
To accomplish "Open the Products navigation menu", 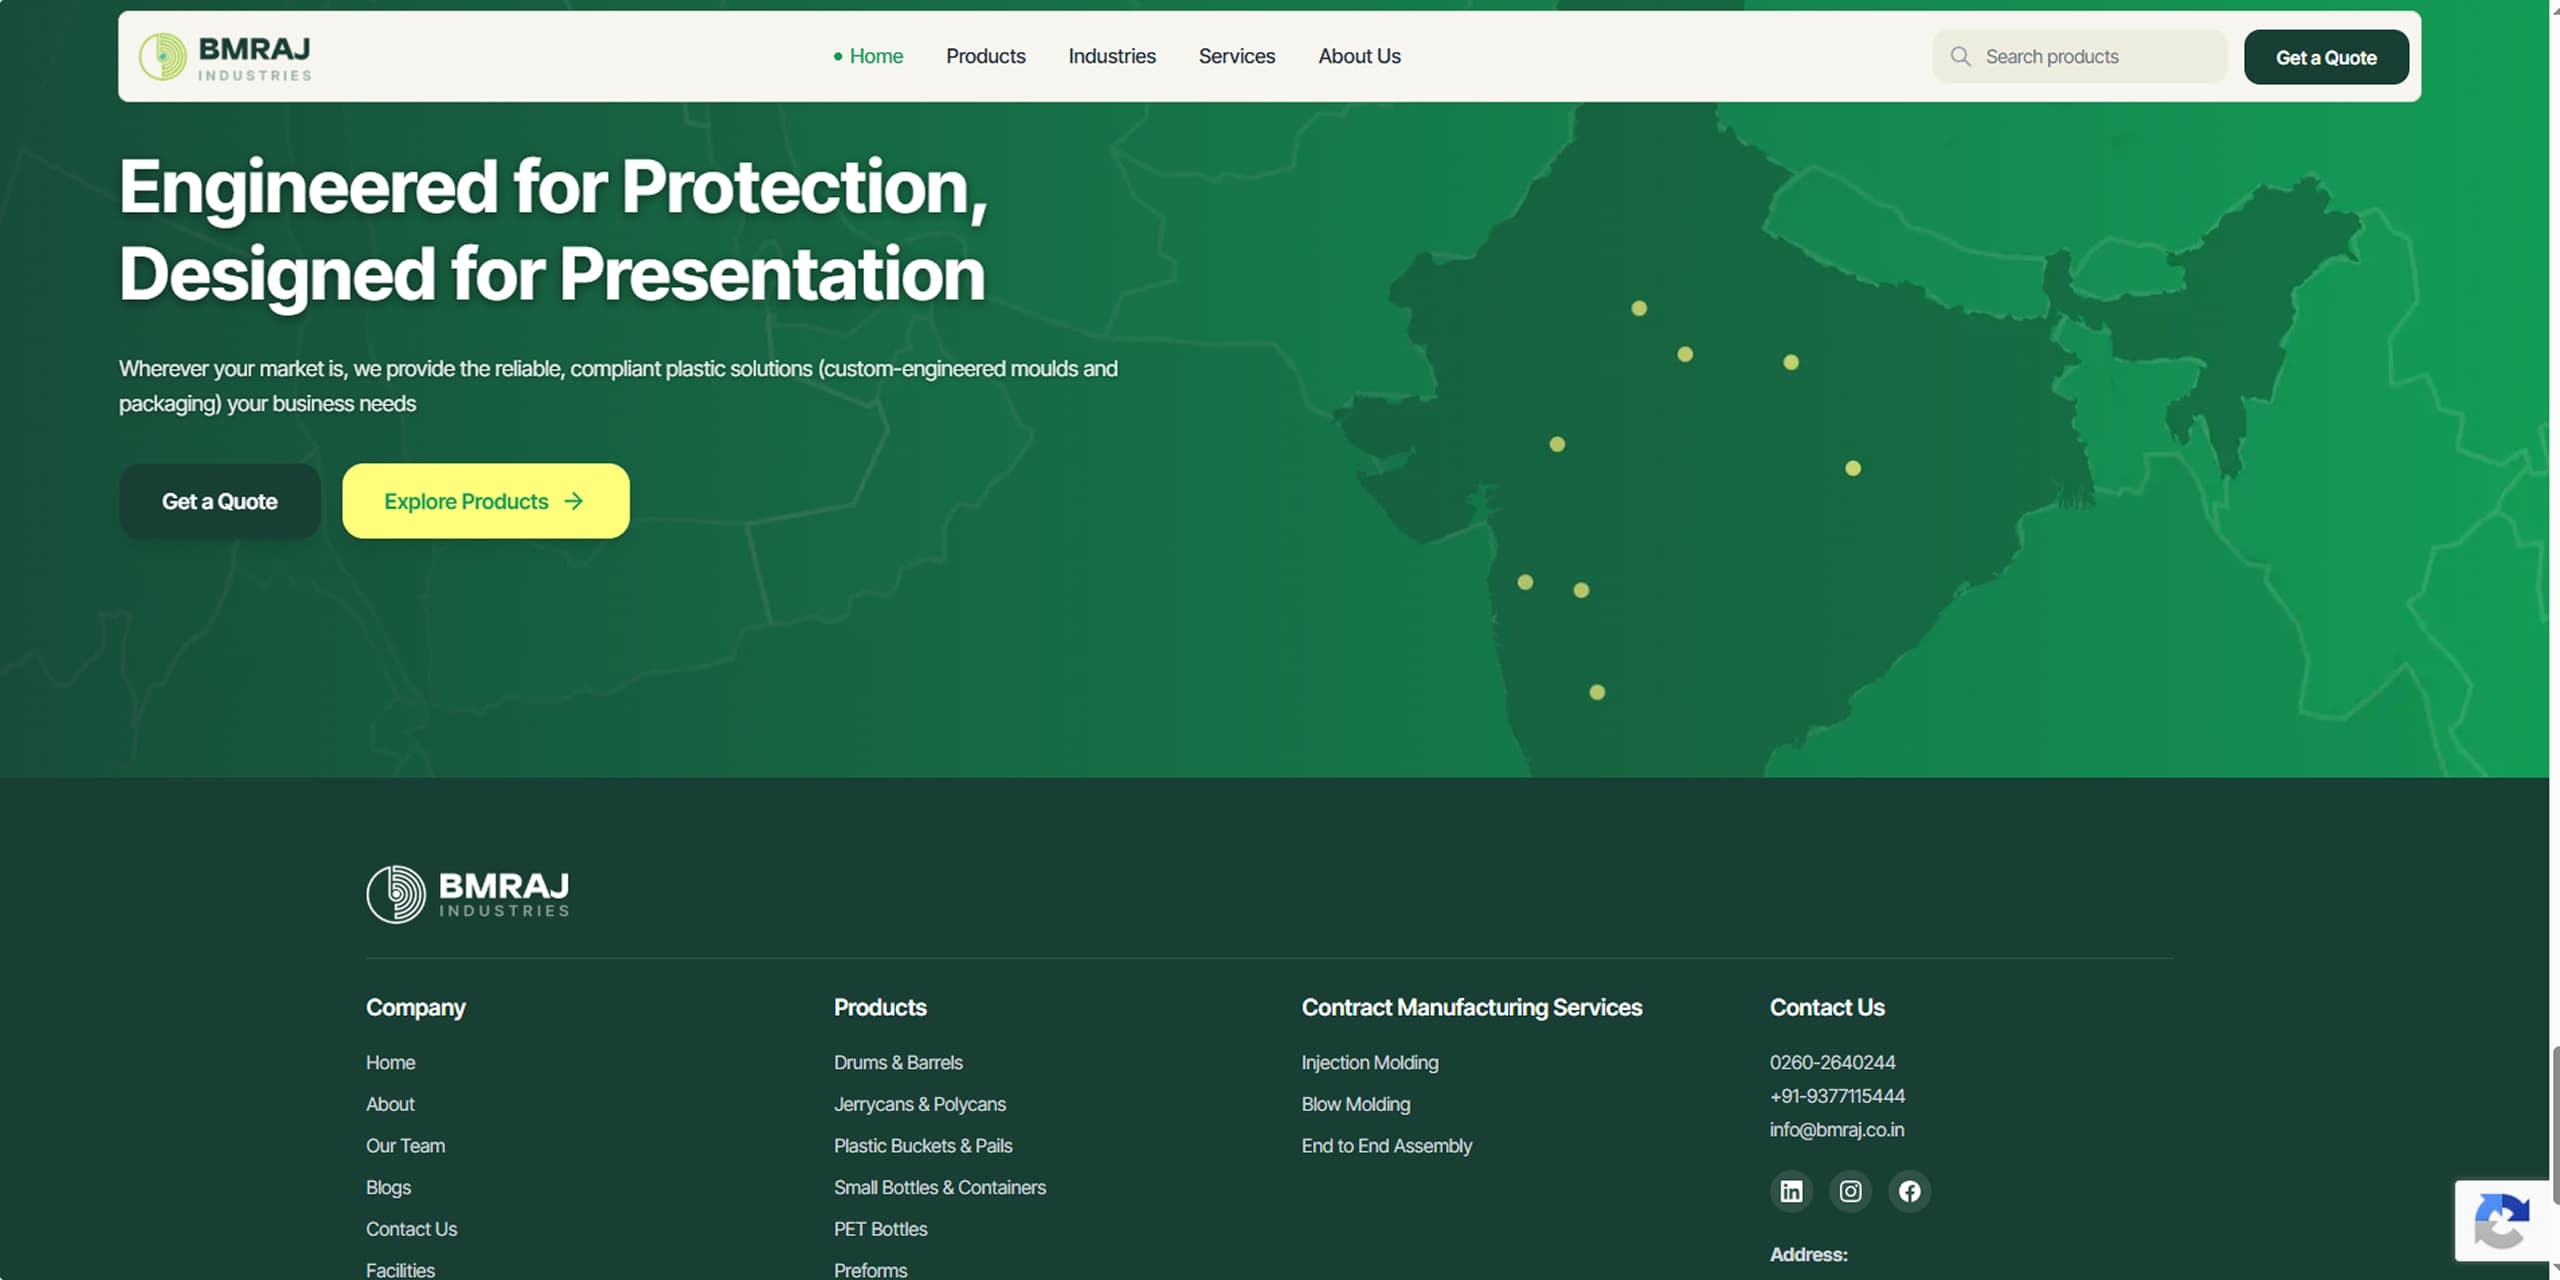I will 985,57.
